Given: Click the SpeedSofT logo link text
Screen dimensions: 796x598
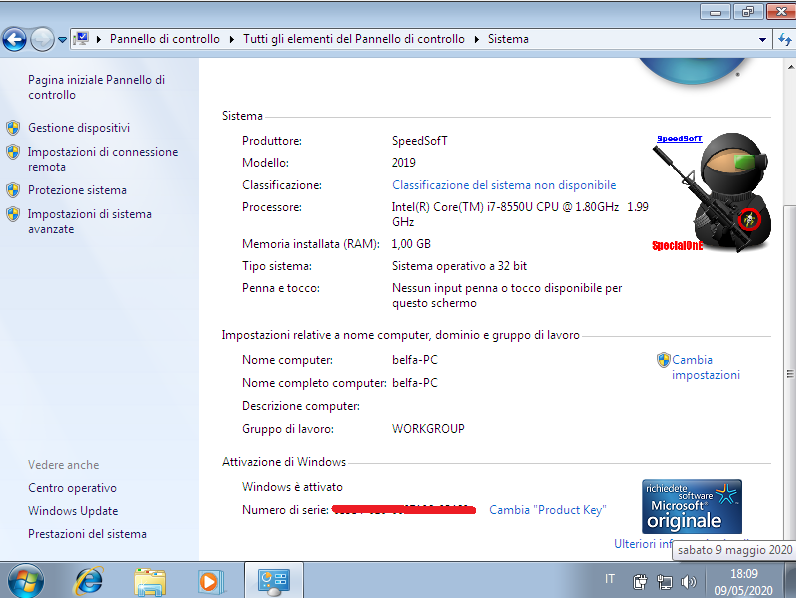Looking at the screenshot, I should [x=680, y=139].
